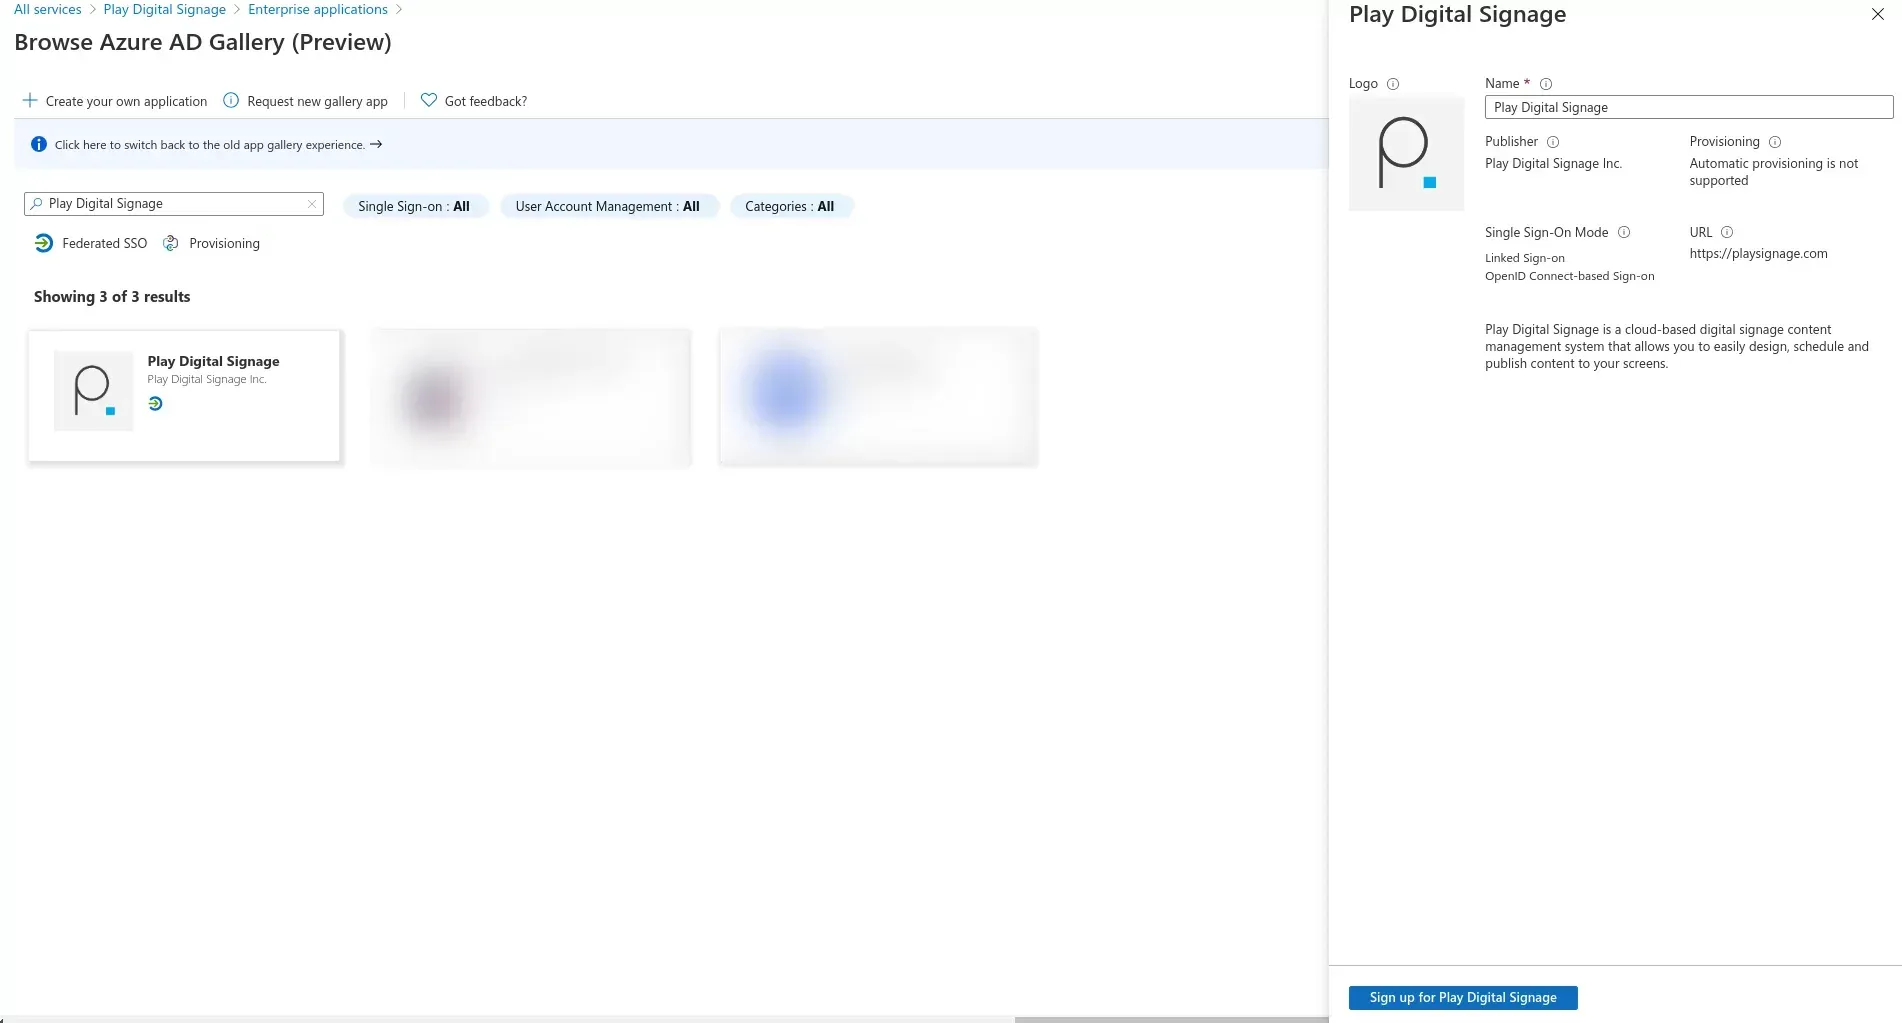Click the Name input field in the panel
The image size is (1902, 1023).
[1689, 107]
